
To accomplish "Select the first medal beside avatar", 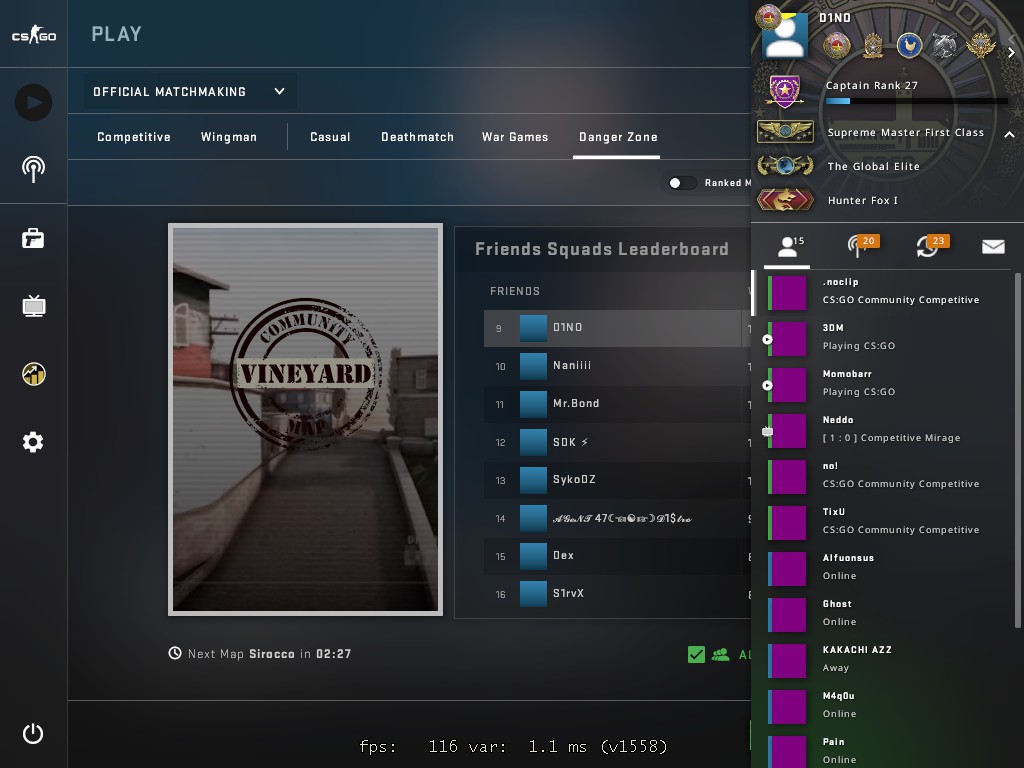I will (x=837, y=46).
